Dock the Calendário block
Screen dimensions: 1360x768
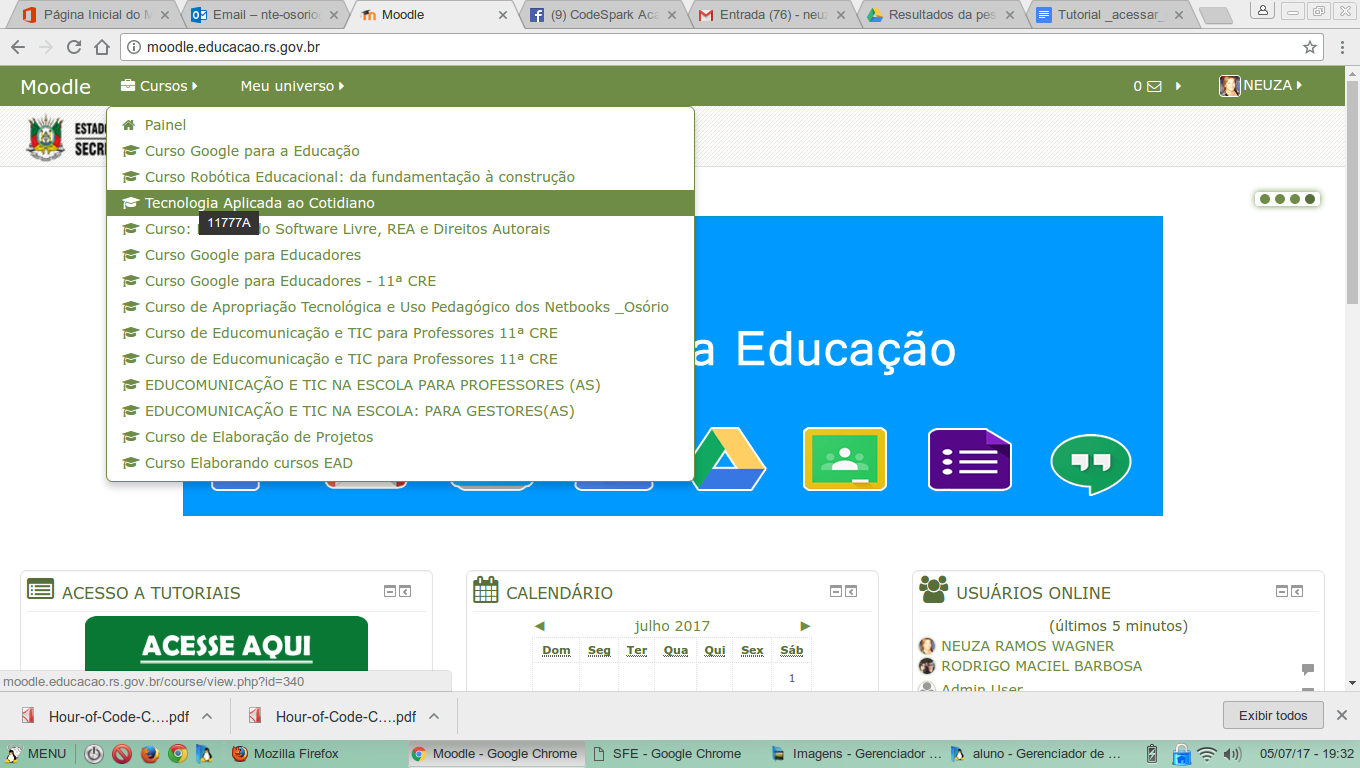(x=851, y=592)
